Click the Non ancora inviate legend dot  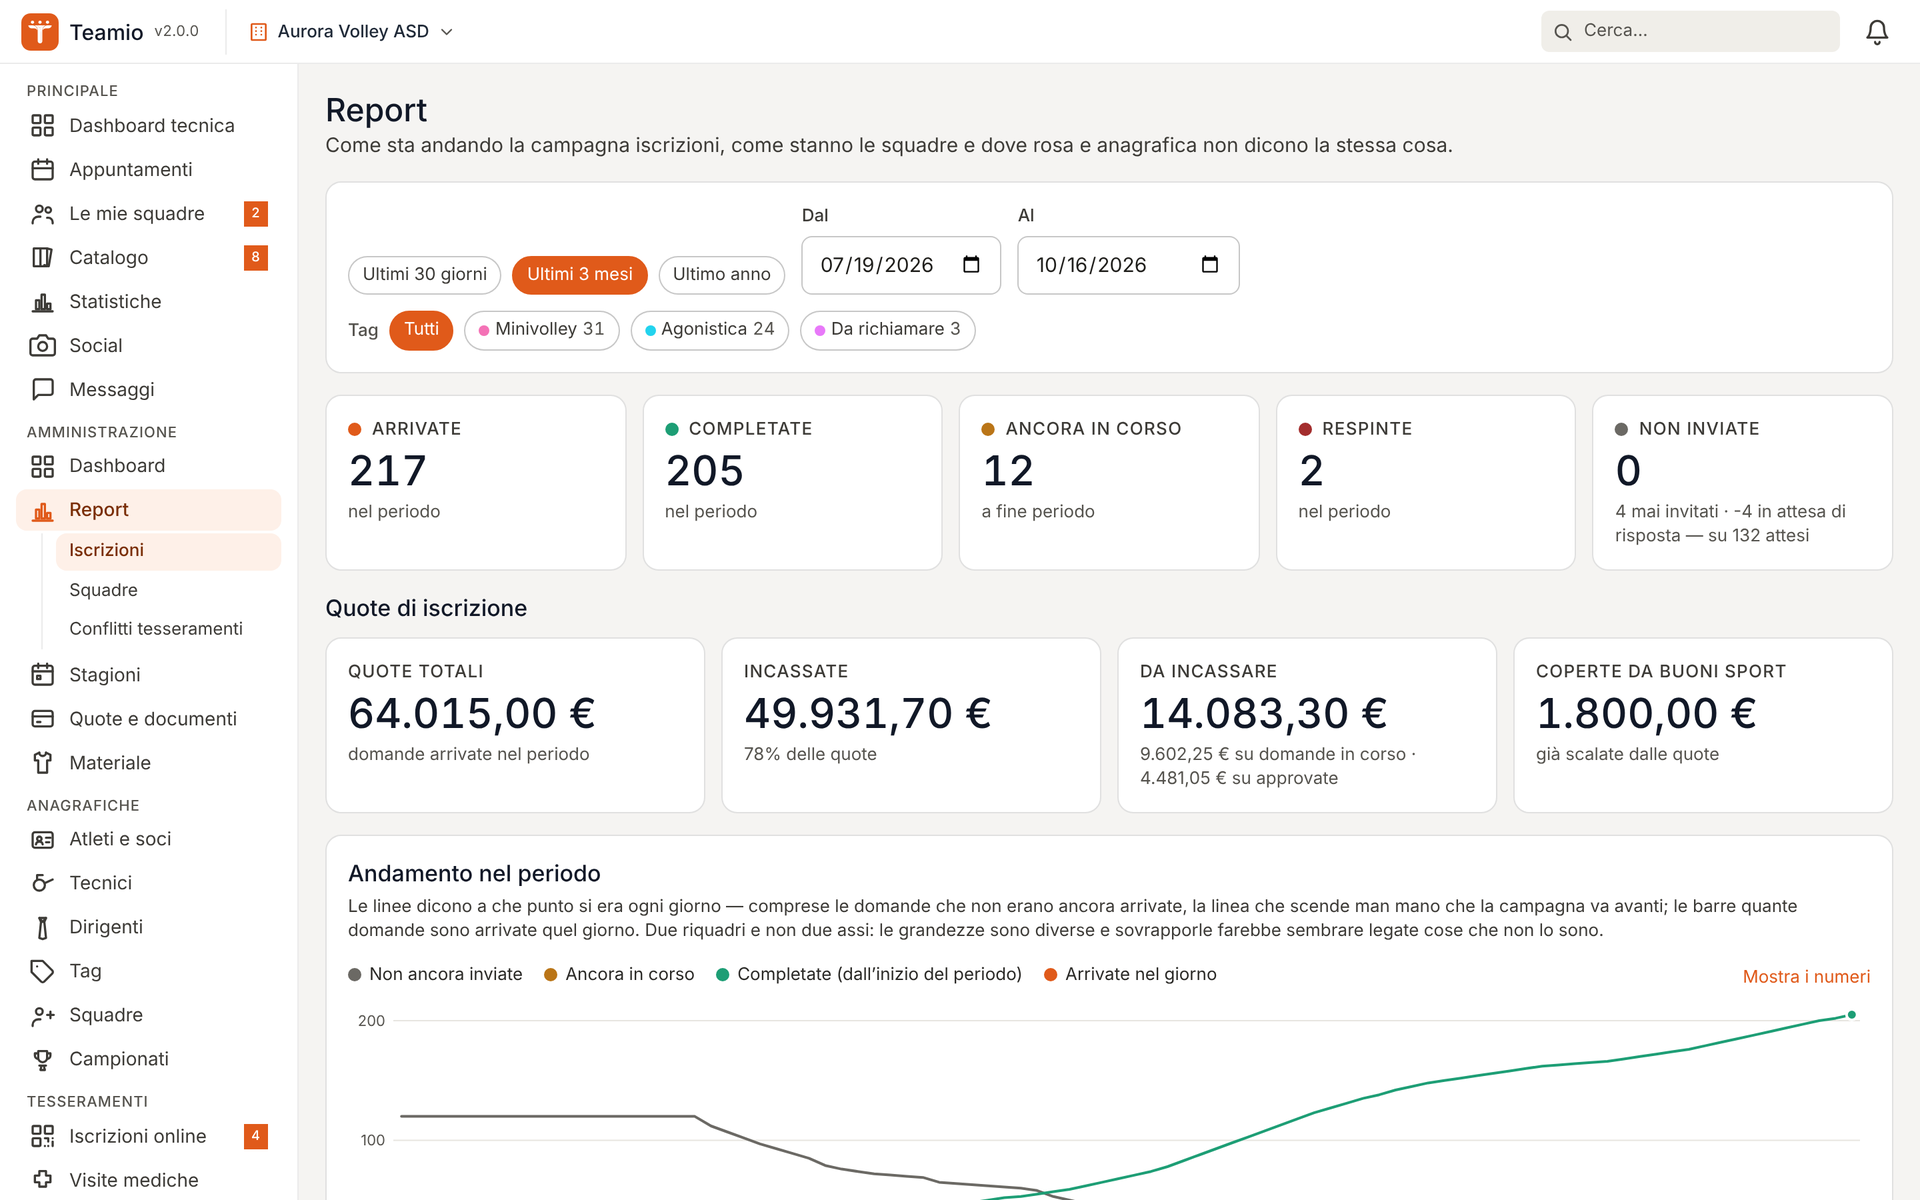[x=355, y=975]
